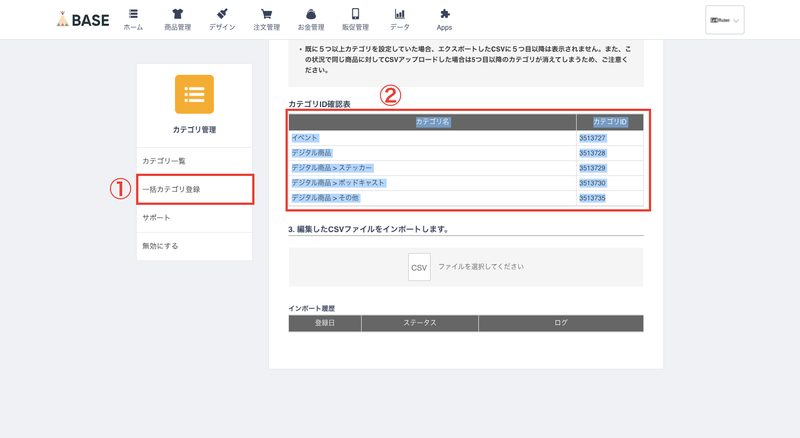
Task: Open the ホーム menu icon
Action: [x=133, y=14]
